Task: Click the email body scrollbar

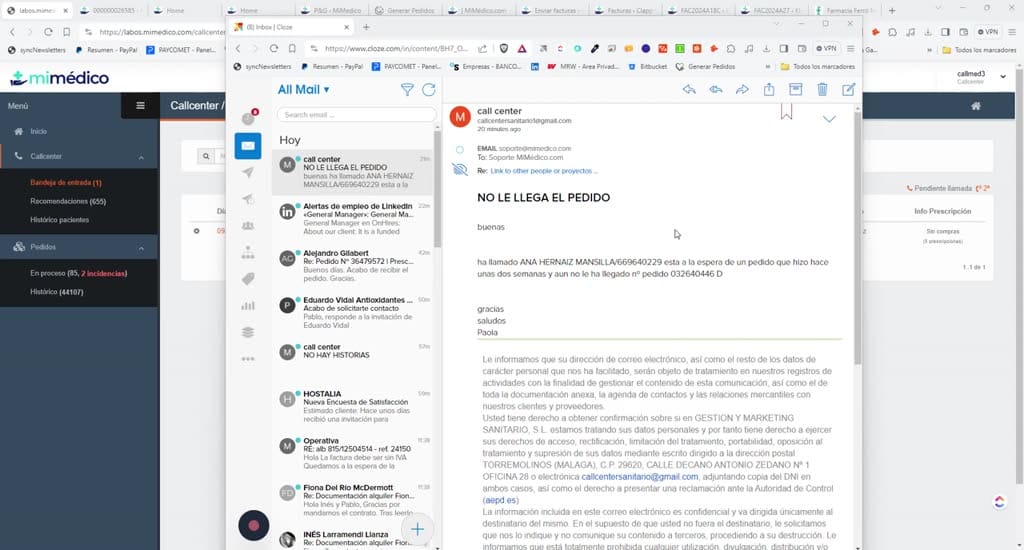Action: point(857,238)
